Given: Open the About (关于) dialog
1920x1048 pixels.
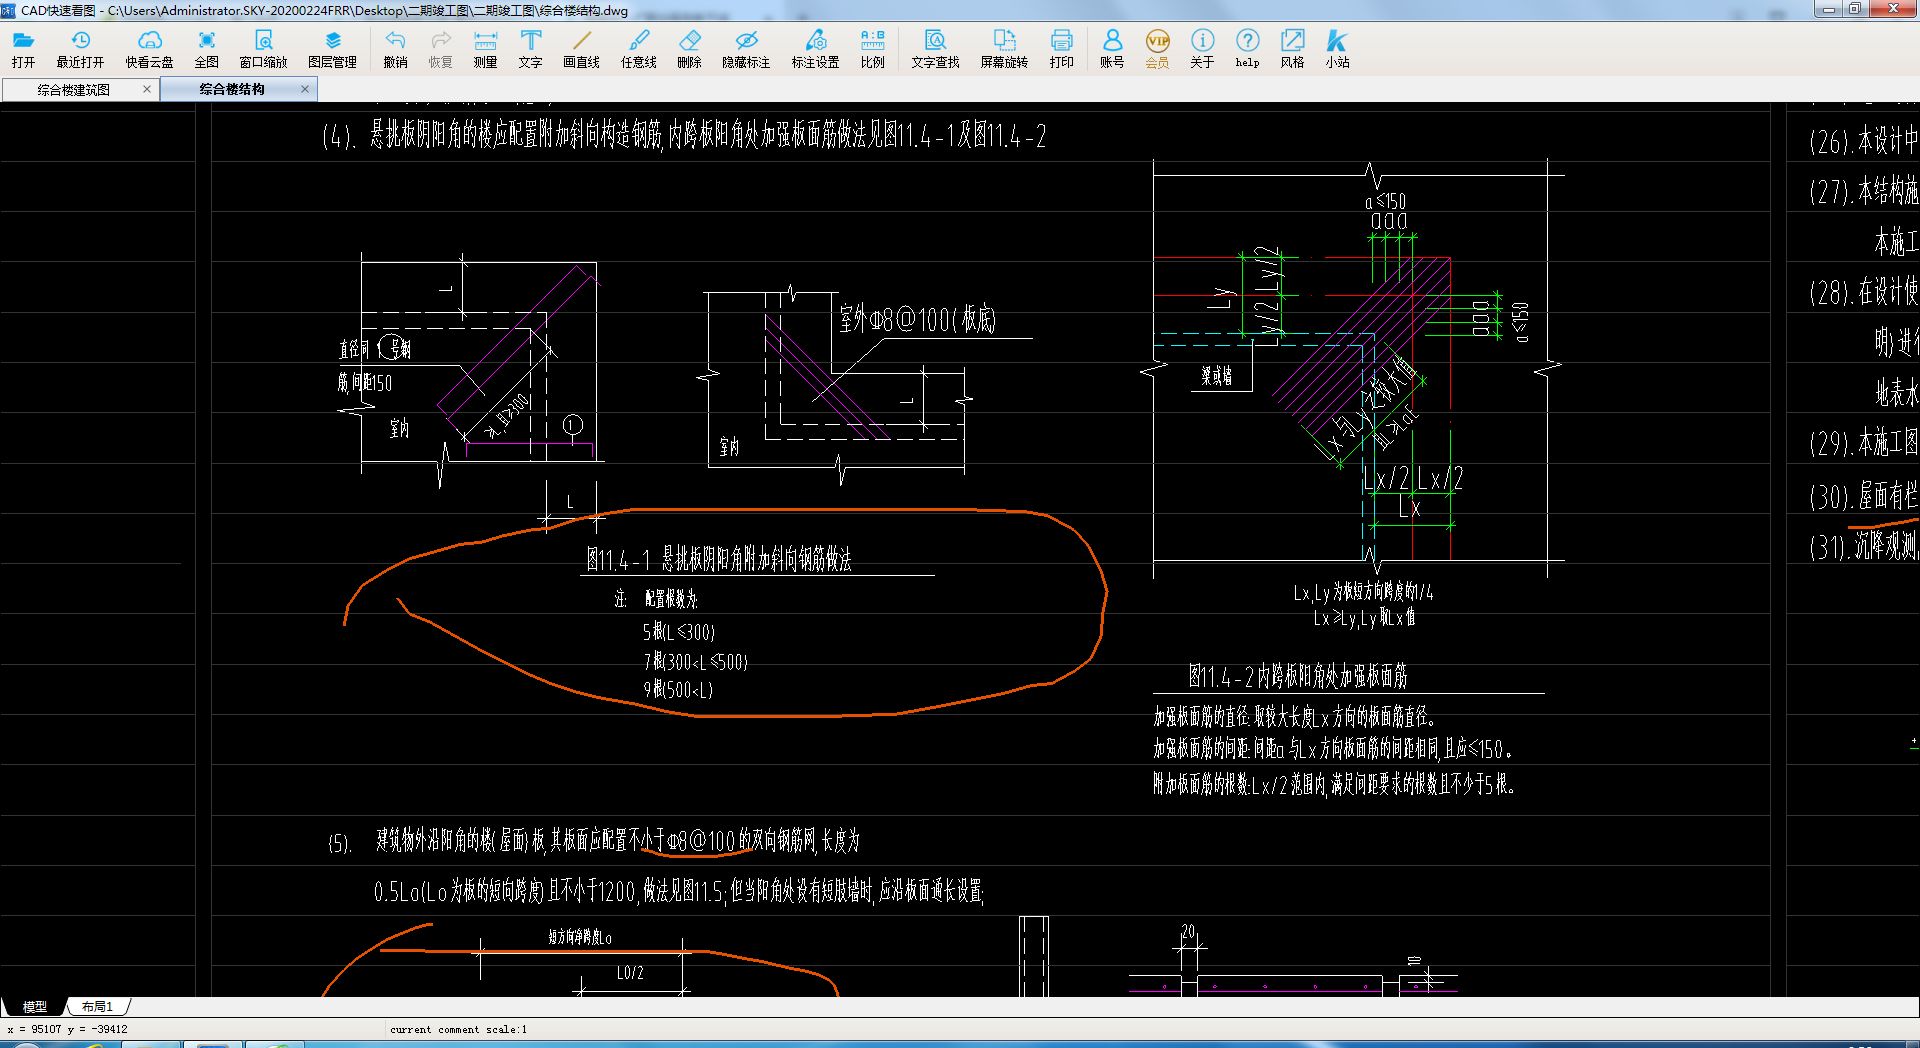Looking at the screenshot, I should pyautogui.click(x=1202, y=48).
